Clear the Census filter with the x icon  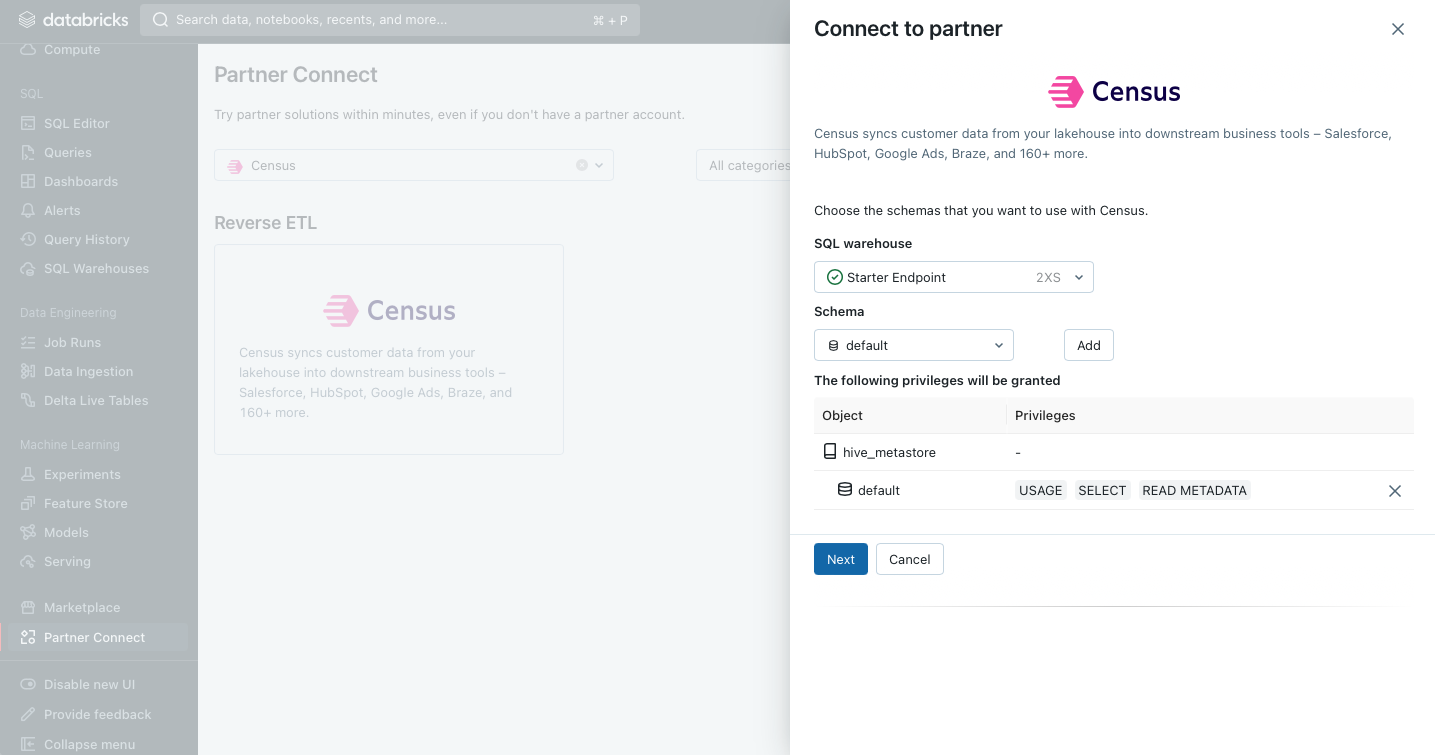(x=582, y=165)
